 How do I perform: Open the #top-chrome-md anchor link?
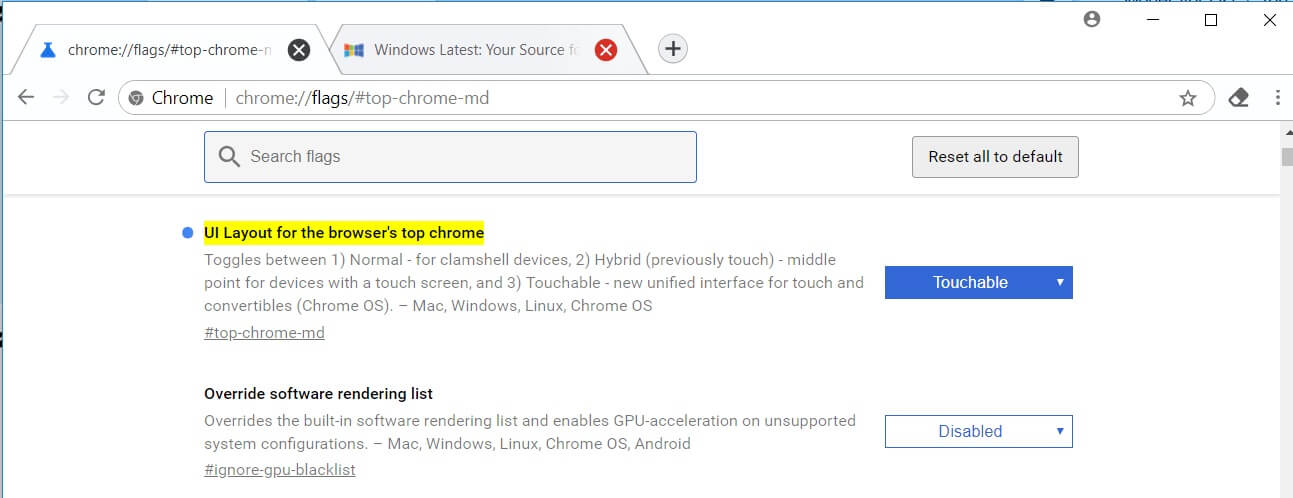point(264,332)
